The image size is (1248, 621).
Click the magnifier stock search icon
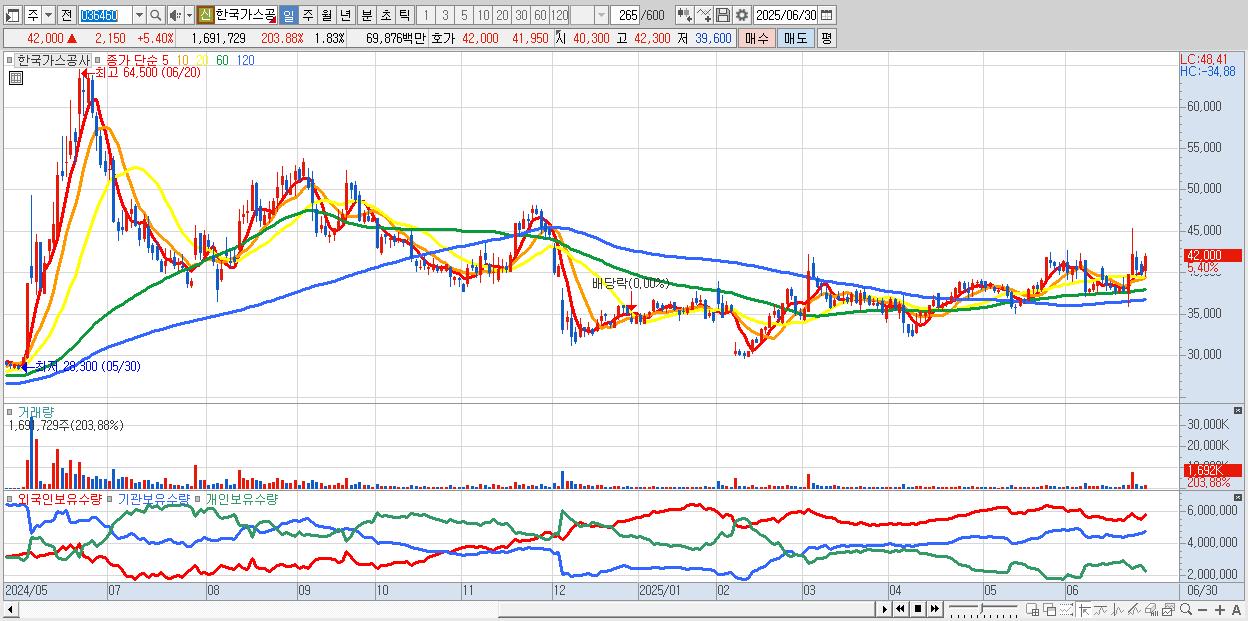(x=155, y=15)
